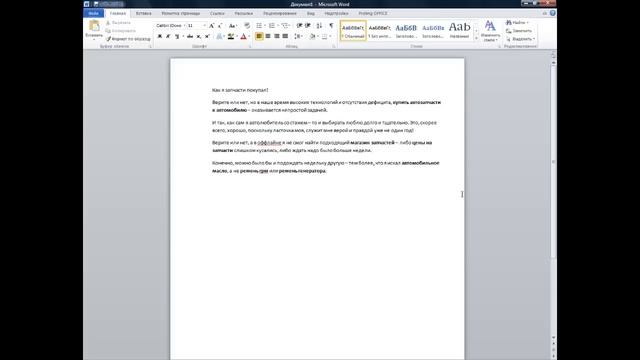Toggle Superscript formatting
This screenshot has width=640, height=360.
(x=207, y=36)
